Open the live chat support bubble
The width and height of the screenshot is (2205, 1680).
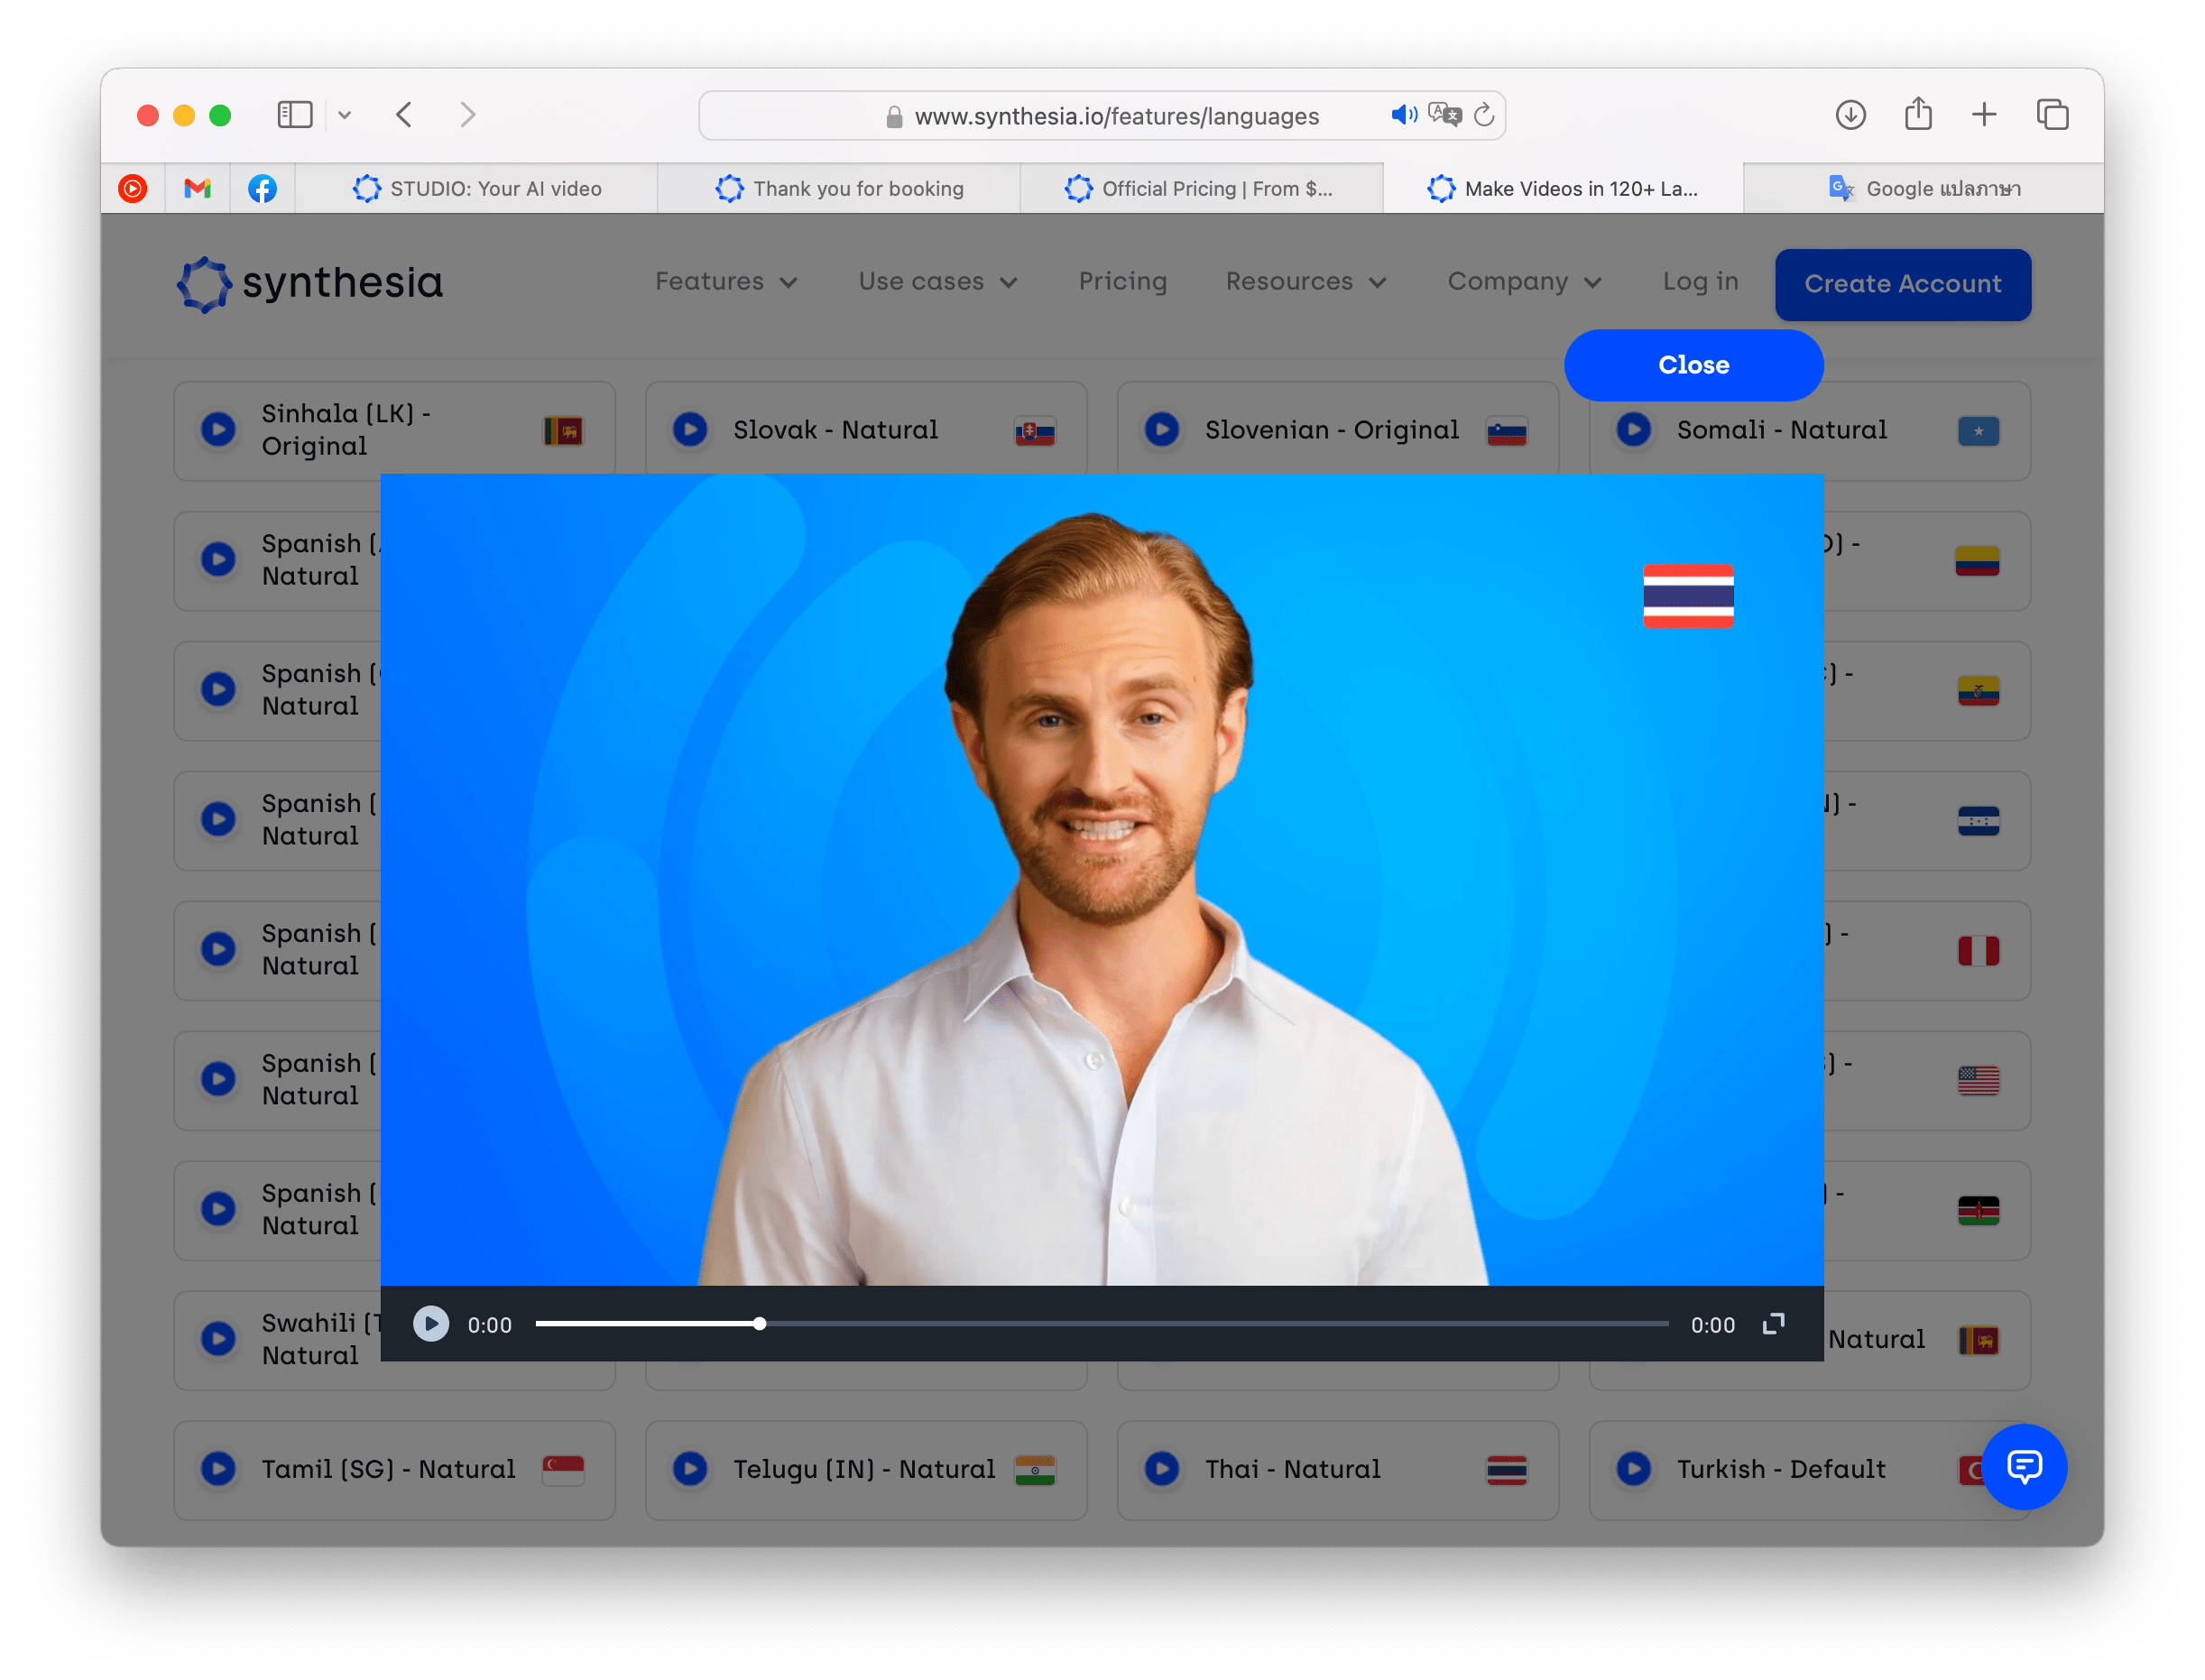pyautogui.click(x=2023, y=1466)
